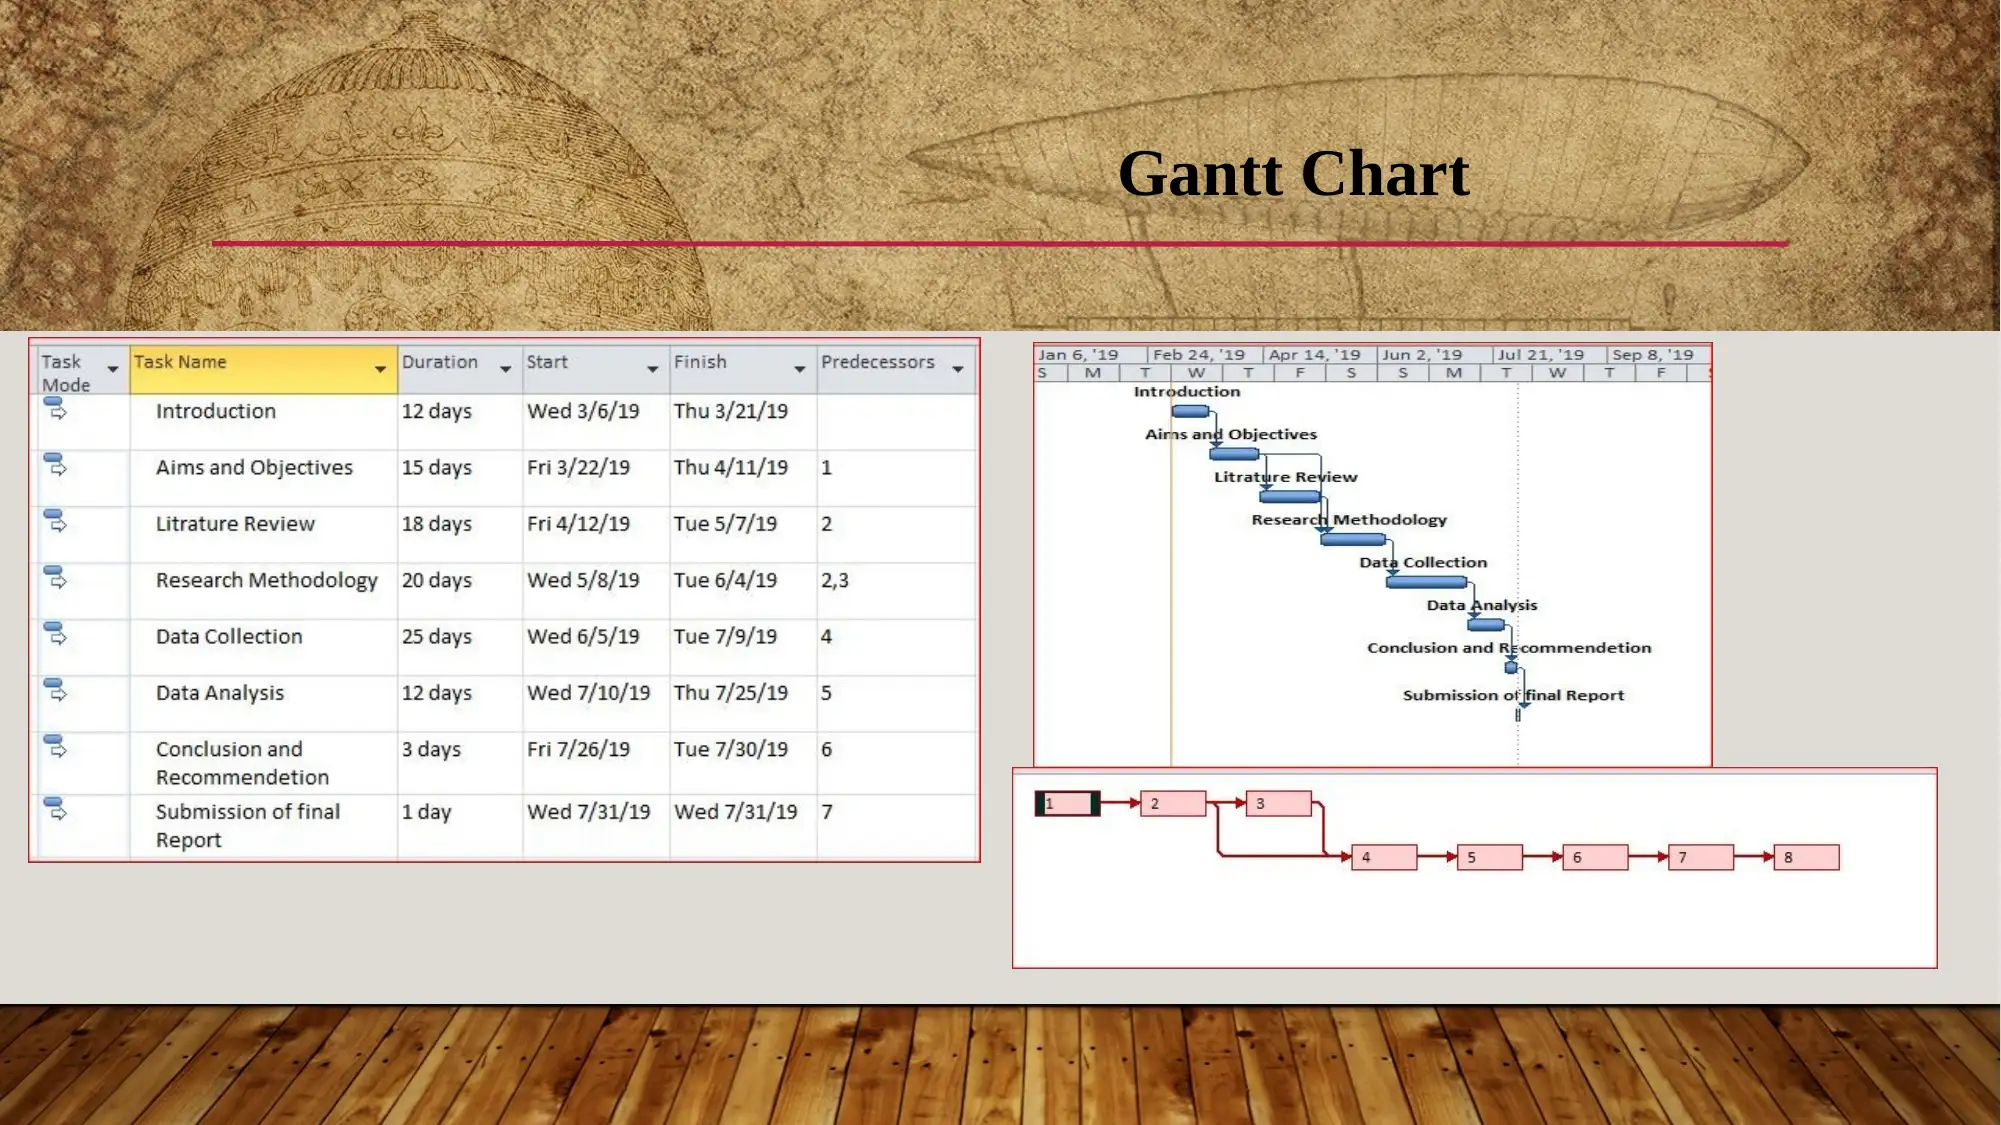2001x1125 pixels.
Task: Click the Thu 3/21/19 finish date
Action: point(743,421)
